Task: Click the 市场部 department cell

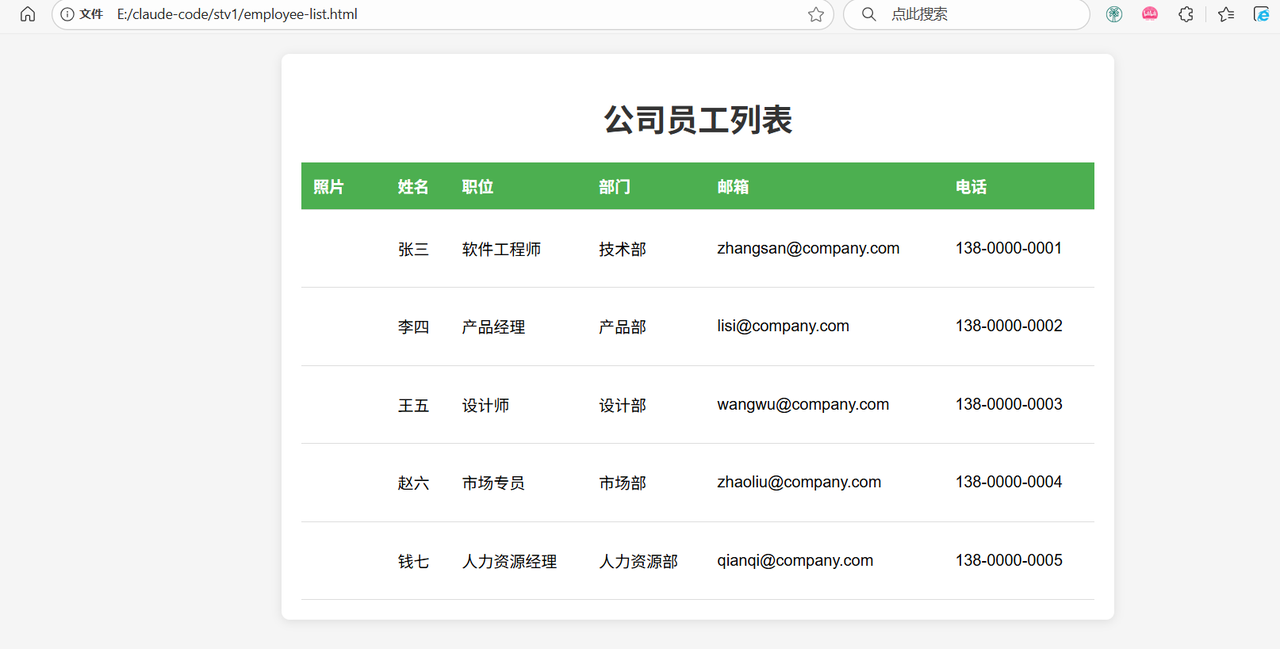Action: pos(622,483)
